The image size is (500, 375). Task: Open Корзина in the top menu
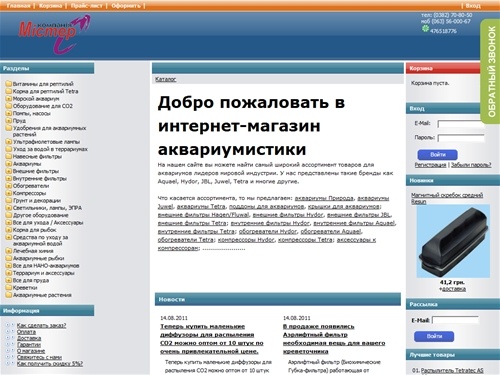(50, 6)
